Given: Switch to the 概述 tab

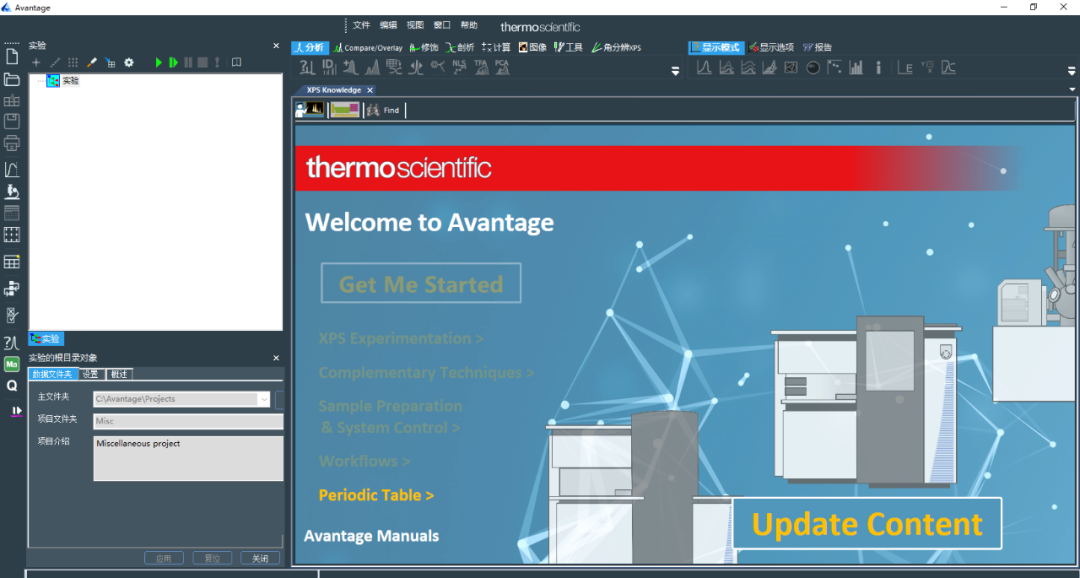Looking at the screenshot, I should (x=119, y=374).
